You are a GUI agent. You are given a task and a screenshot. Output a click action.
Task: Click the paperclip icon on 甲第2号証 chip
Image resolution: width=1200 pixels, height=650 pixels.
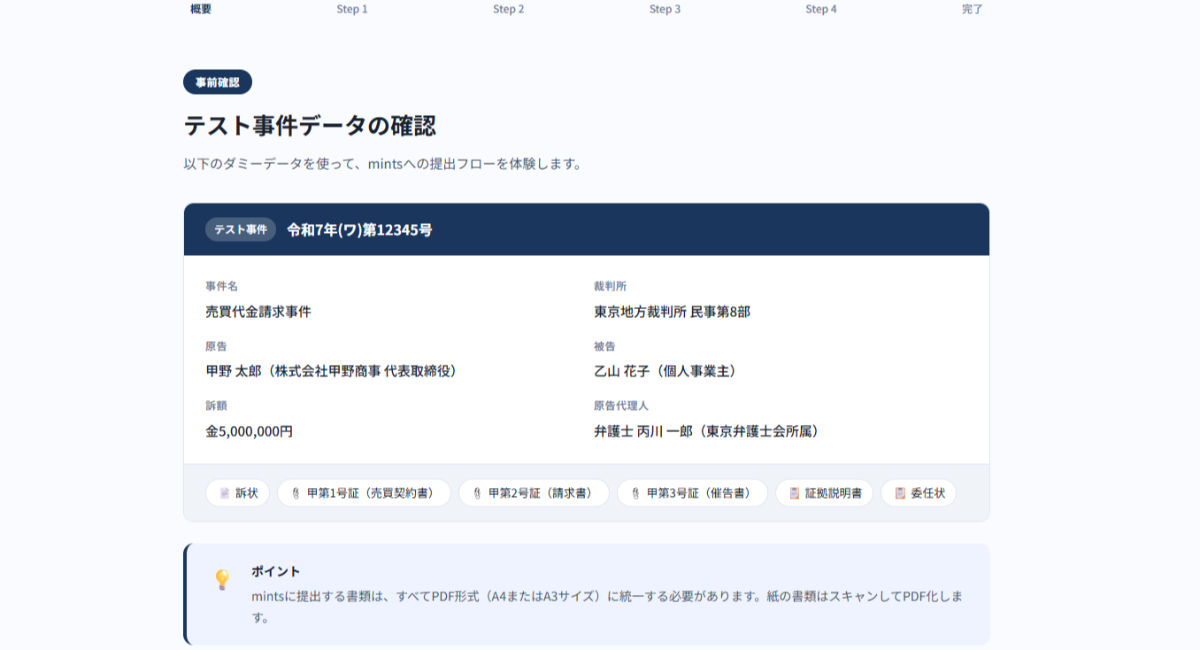click(x=477, y=493)
